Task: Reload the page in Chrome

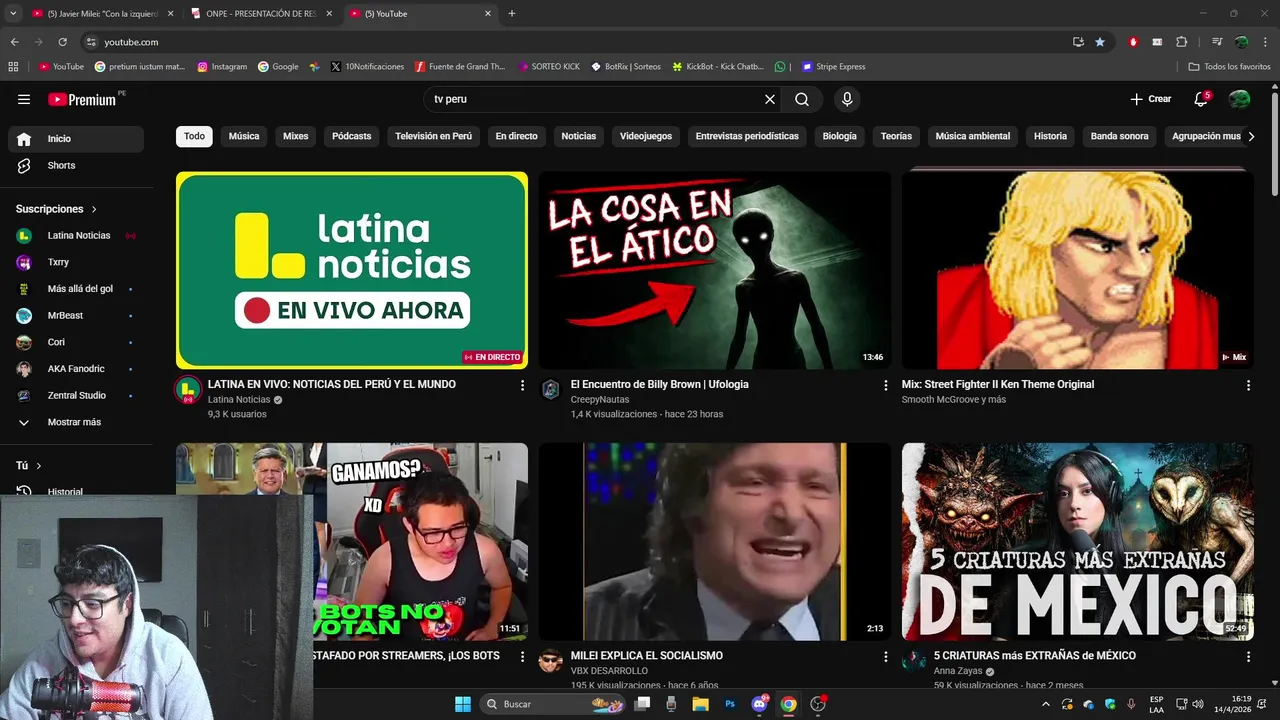Action: (62, 42)
